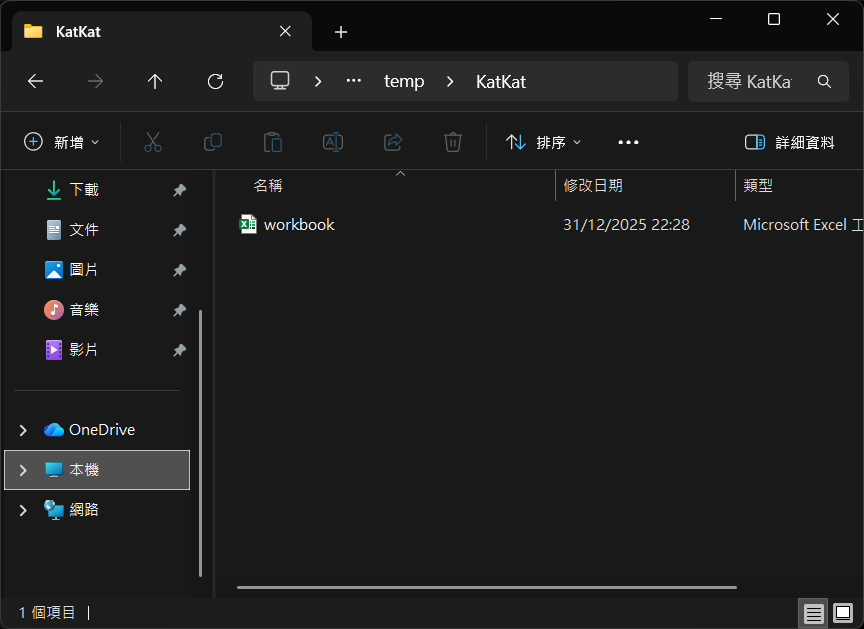Go up one folder level
The width and height of the screenshot is (864, 629).
click(x=155, y=82)
